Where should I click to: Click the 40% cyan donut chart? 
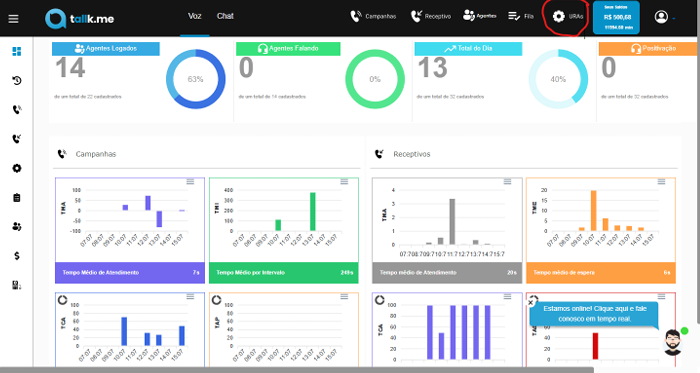coord(558,79)
